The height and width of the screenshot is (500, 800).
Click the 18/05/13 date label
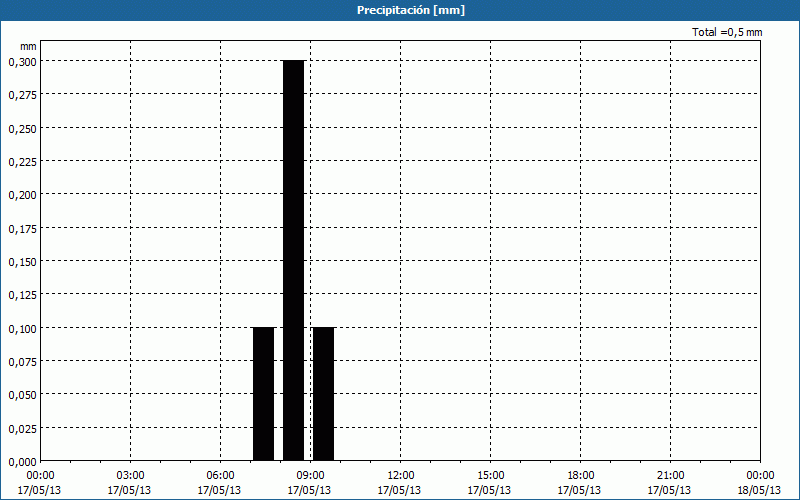point(759,490)
